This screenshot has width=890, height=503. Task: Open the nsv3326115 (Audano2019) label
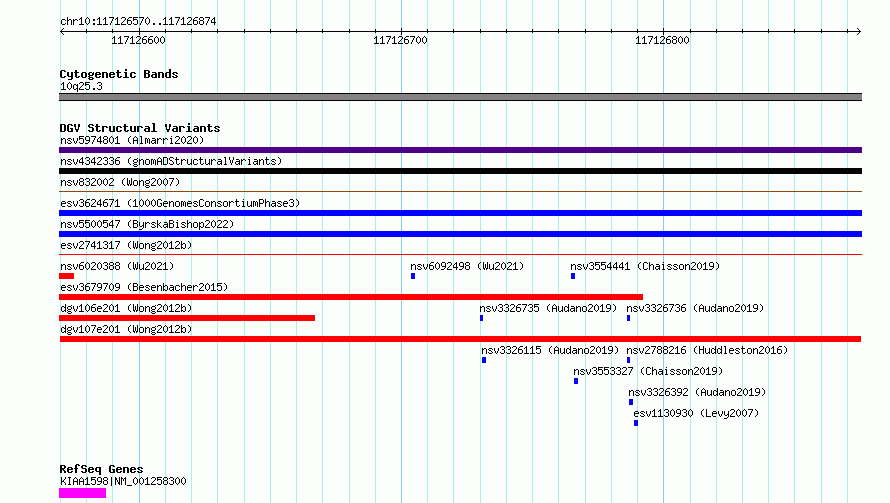(x=550, y=350)
